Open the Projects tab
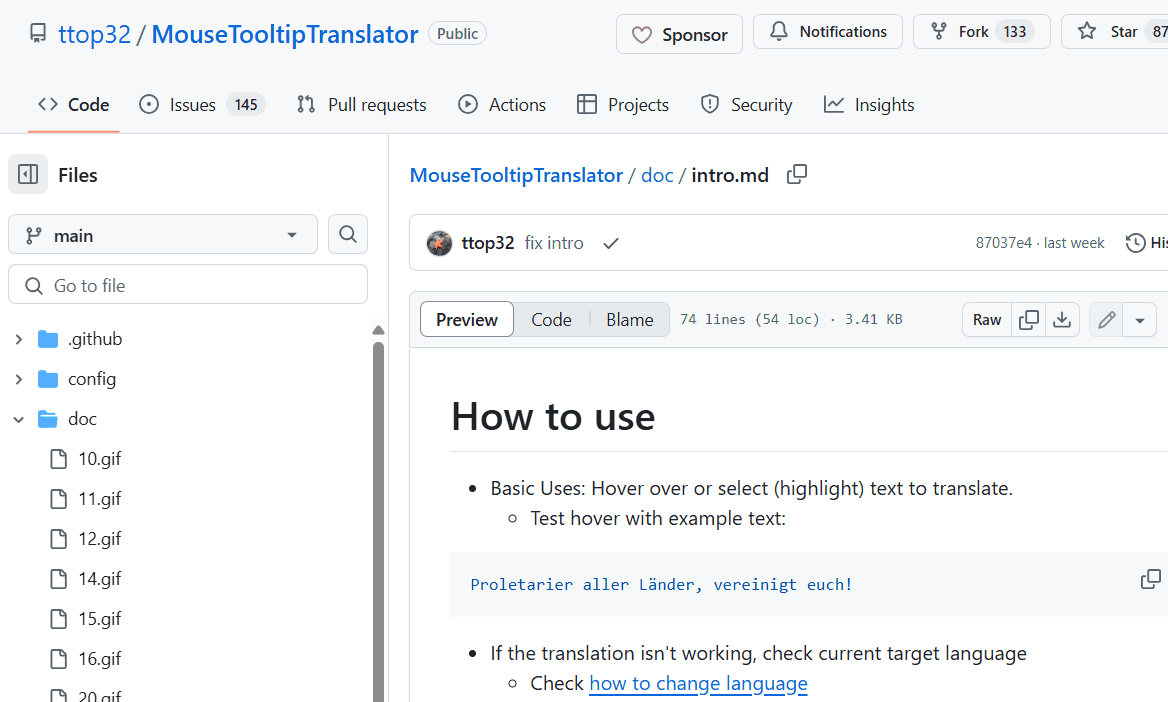Viewport: 1168px width, 702px height. pos(623,104)
